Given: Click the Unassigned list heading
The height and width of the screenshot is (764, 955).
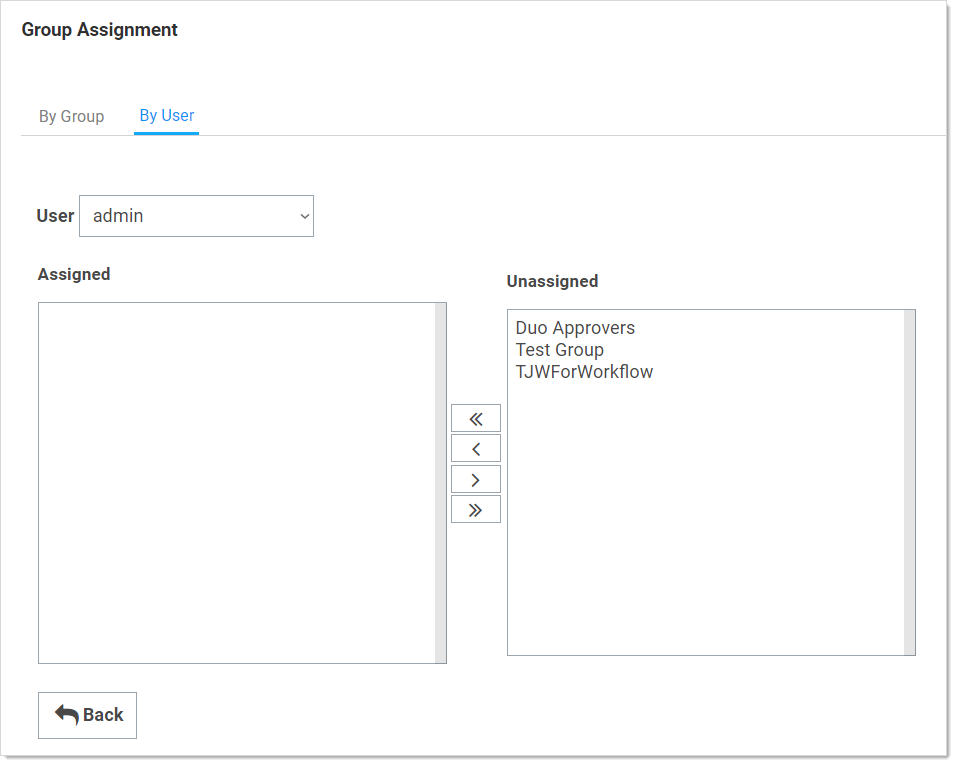Looking at the screenshot, I should 552,282.
